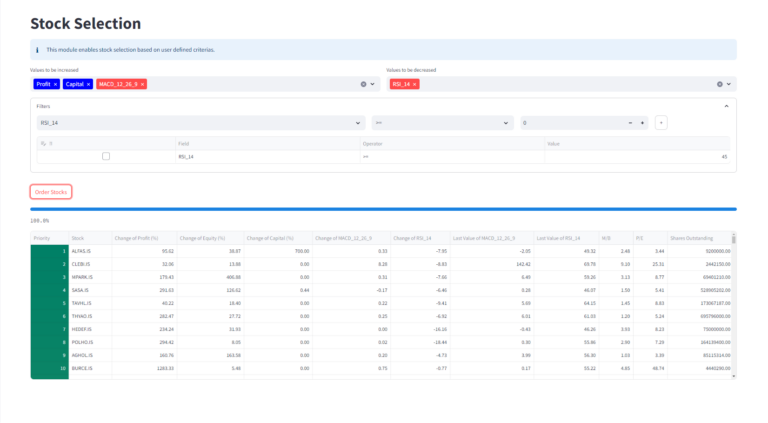Tick the checkbox in the RSI_14 filter row
The image size is (768, 423).
(106, 156)
